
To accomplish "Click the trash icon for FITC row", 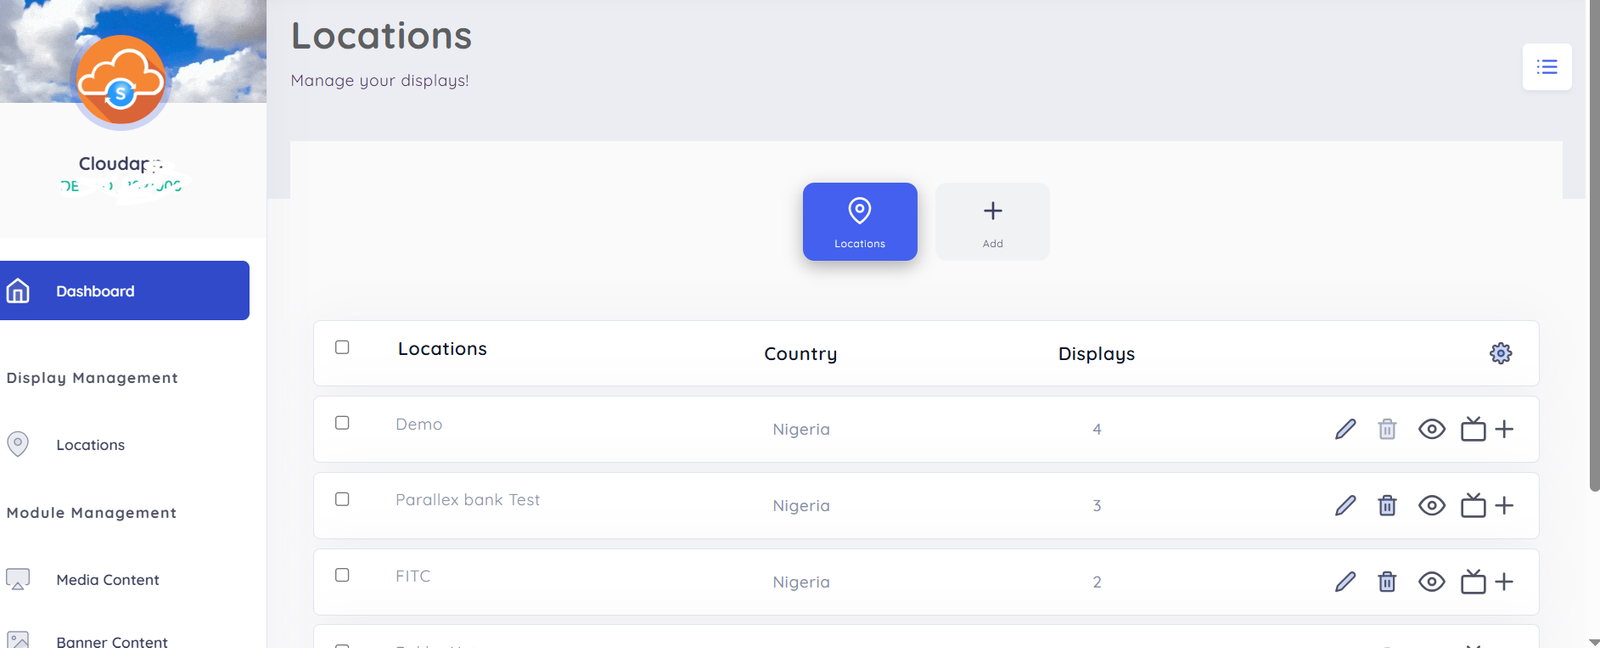I will click(1387, 582).
